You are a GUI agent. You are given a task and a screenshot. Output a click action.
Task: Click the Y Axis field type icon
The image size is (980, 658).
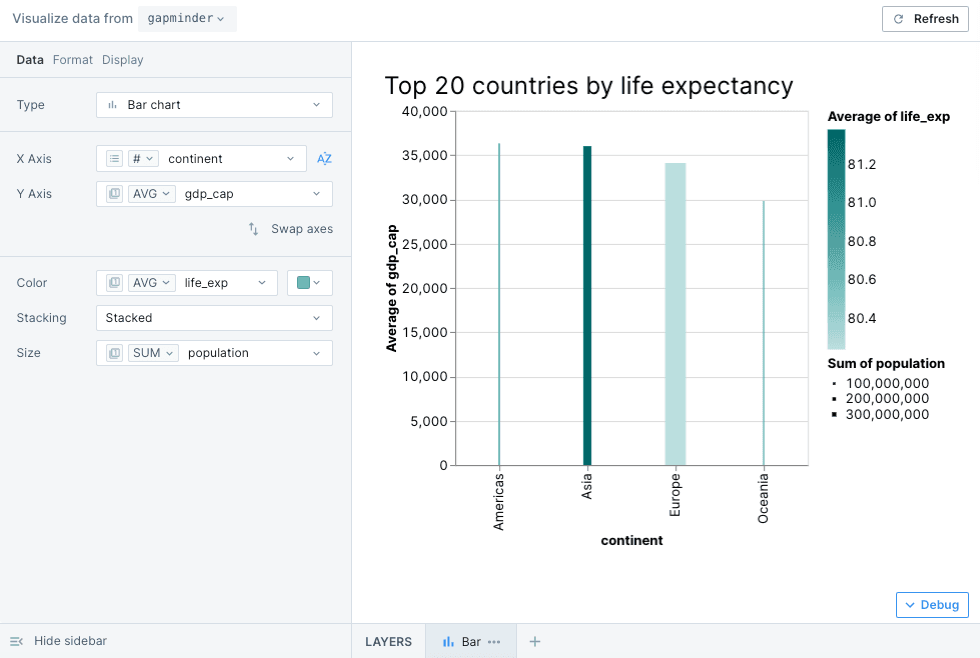click(x=114, y=194)
